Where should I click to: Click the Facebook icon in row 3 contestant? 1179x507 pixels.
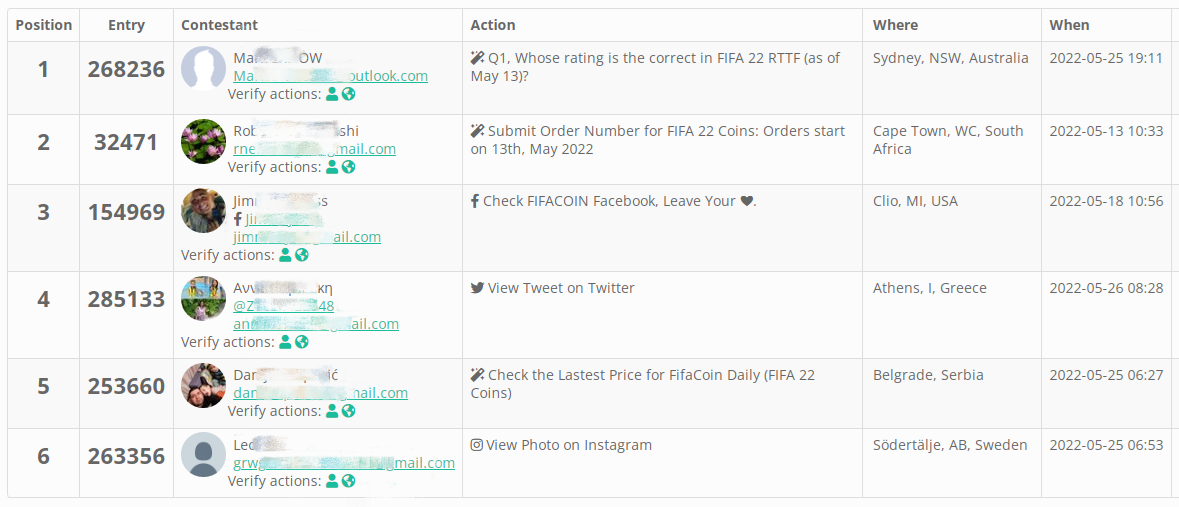pos(238,219)
